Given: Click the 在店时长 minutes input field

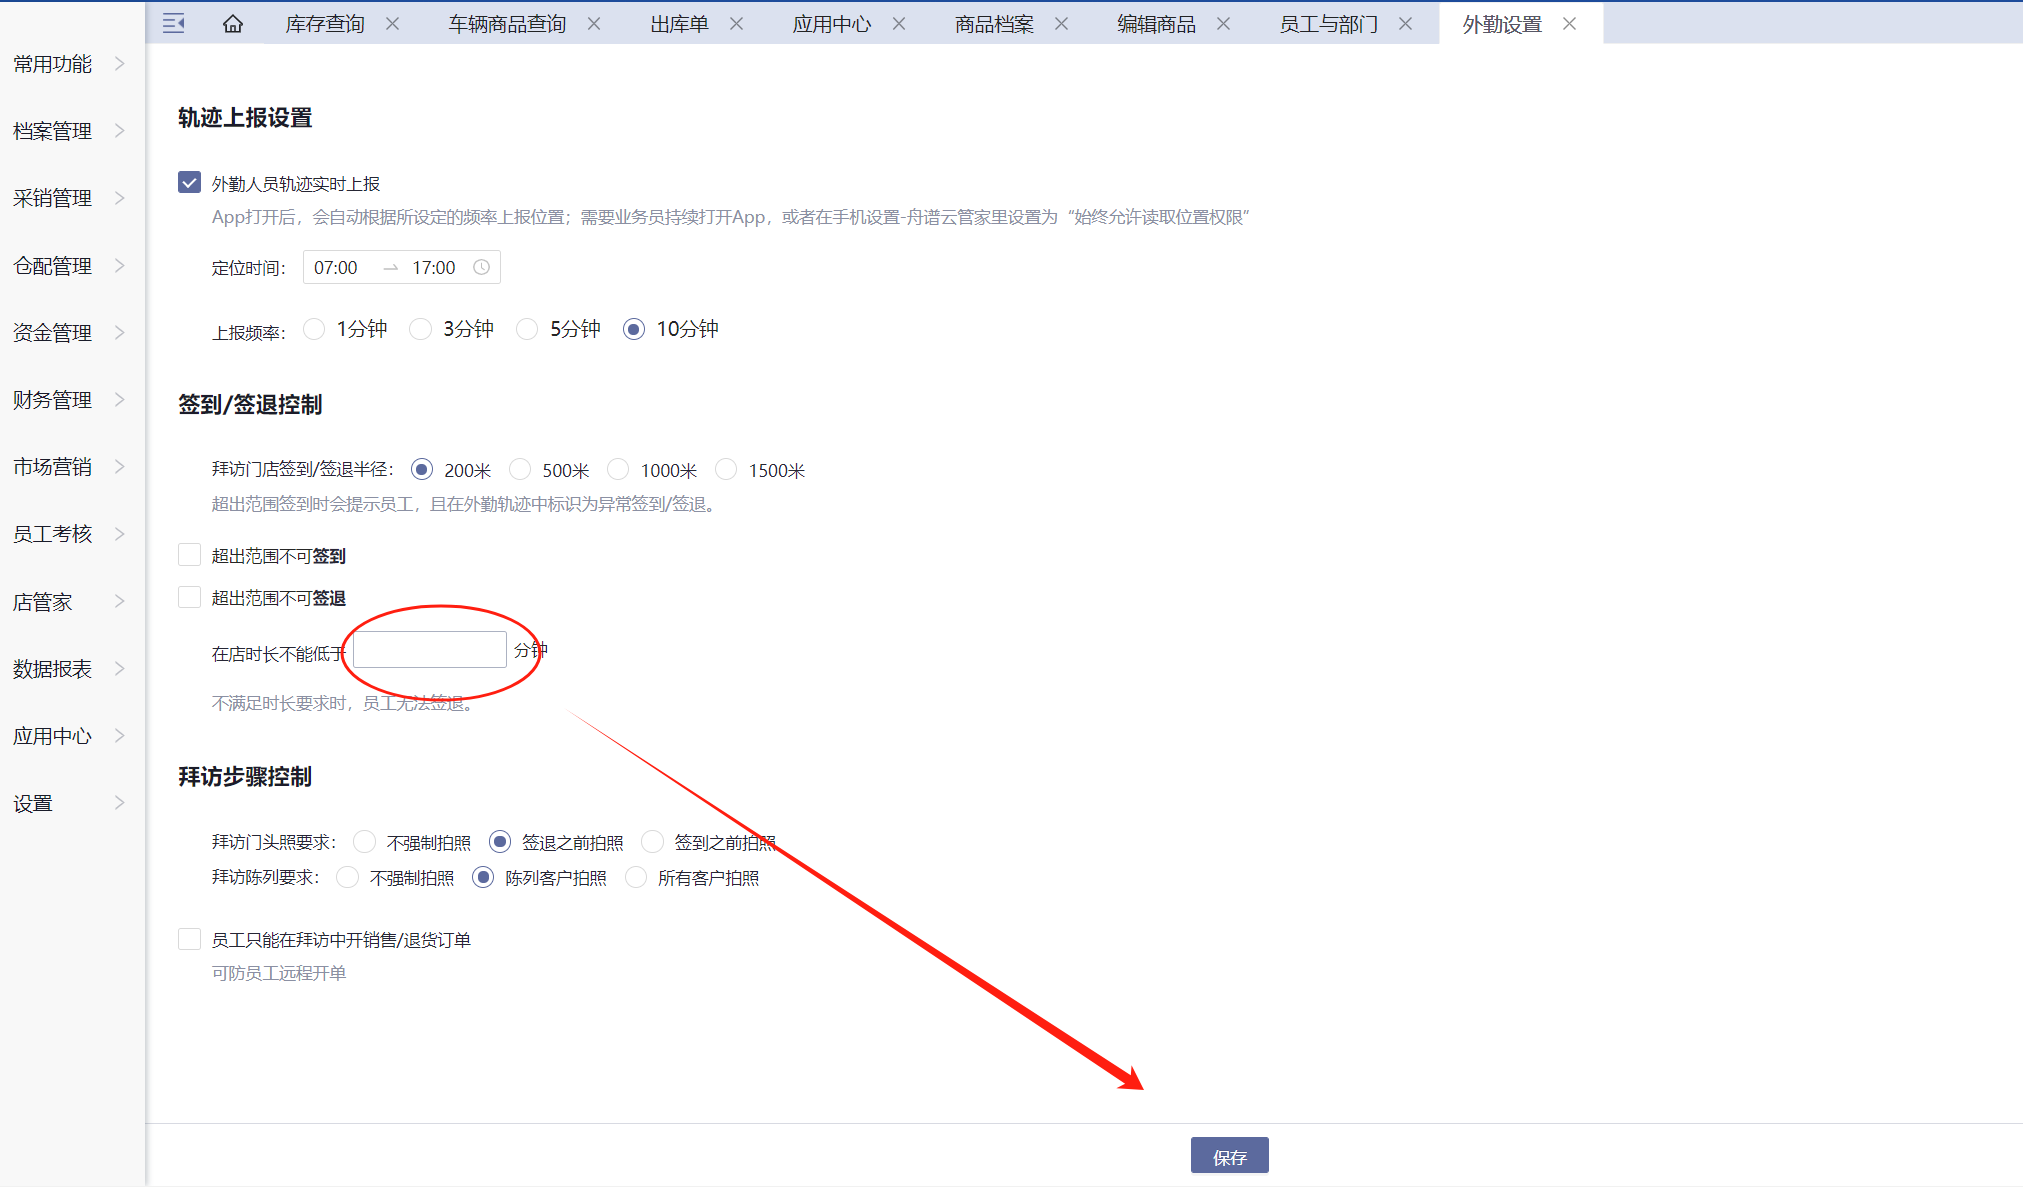Looking at the screenshot, I should [430, 650].
